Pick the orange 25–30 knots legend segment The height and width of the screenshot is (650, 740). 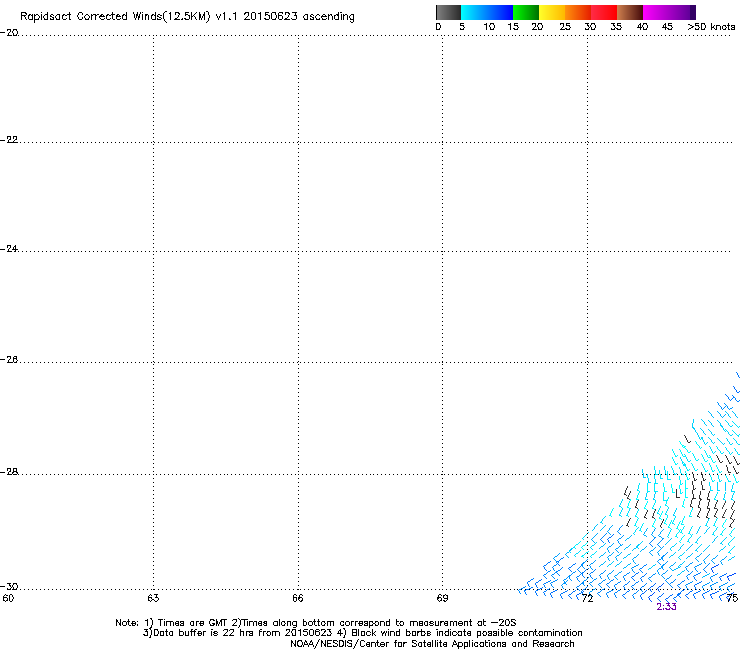tap(578, 12)
